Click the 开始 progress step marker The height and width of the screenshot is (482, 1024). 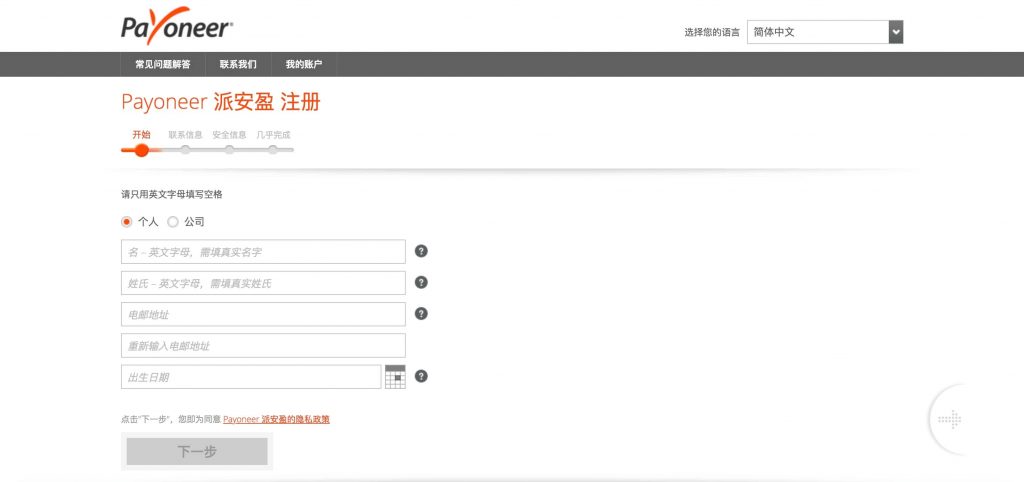click(142, 150)
